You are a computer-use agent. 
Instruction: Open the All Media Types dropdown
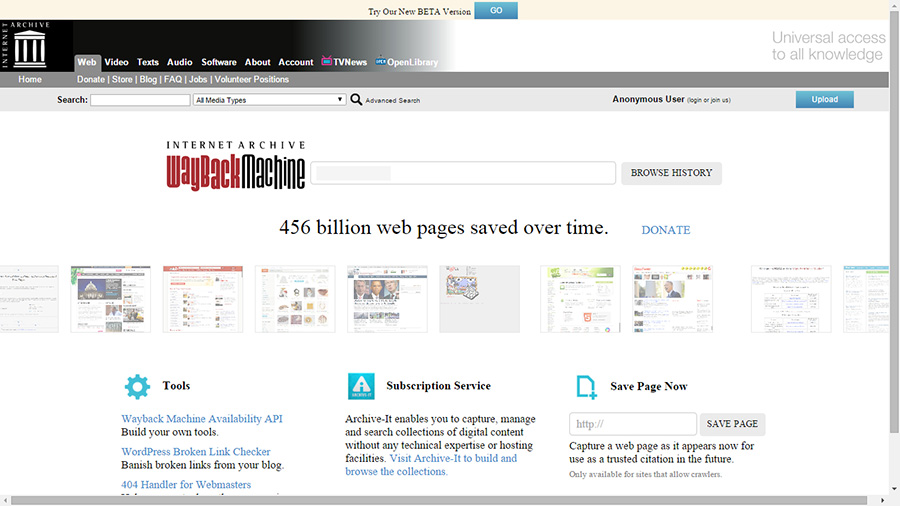[269, 100]
